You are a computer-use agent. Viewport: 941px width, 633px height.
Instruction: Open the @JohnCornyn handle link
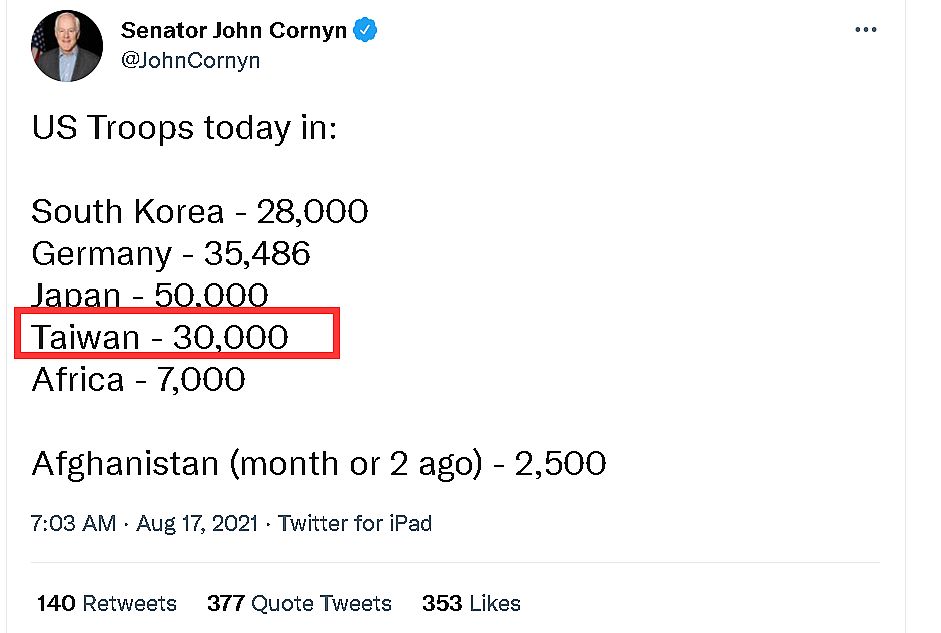tap(190, 61)
